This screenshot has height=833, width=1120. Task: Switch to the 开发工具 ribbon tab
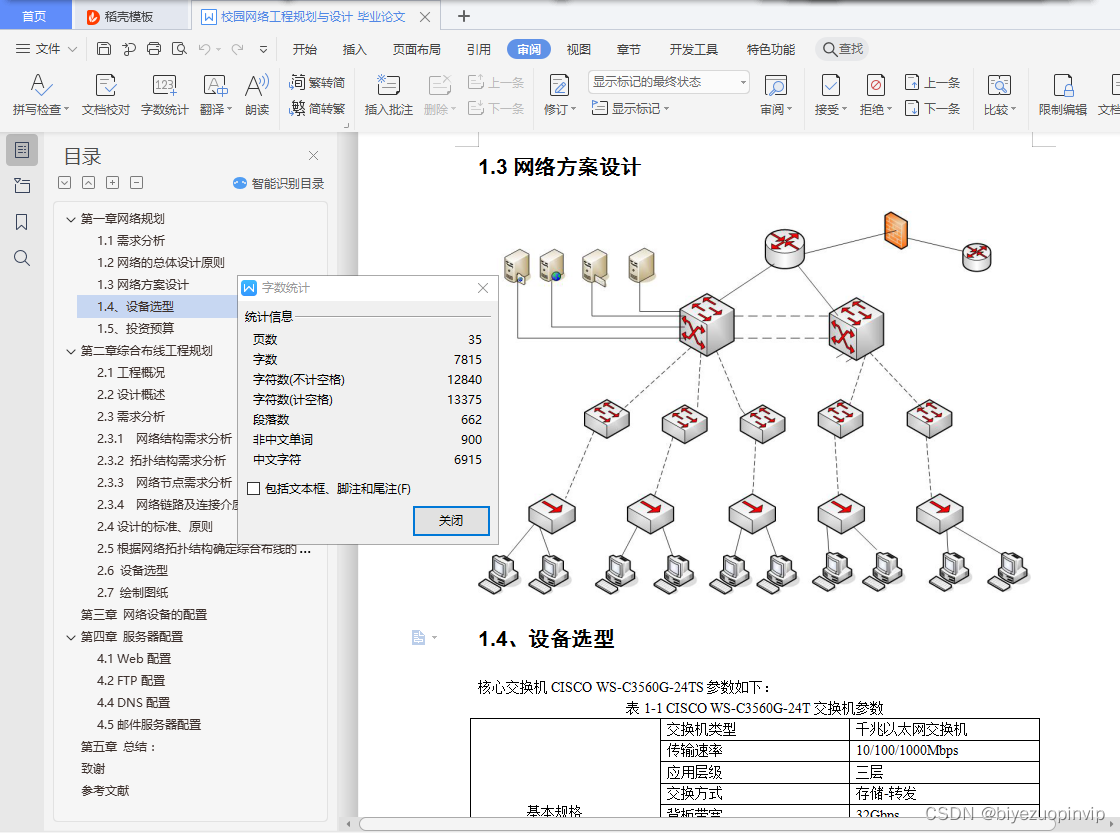click(x=694, y=49)
